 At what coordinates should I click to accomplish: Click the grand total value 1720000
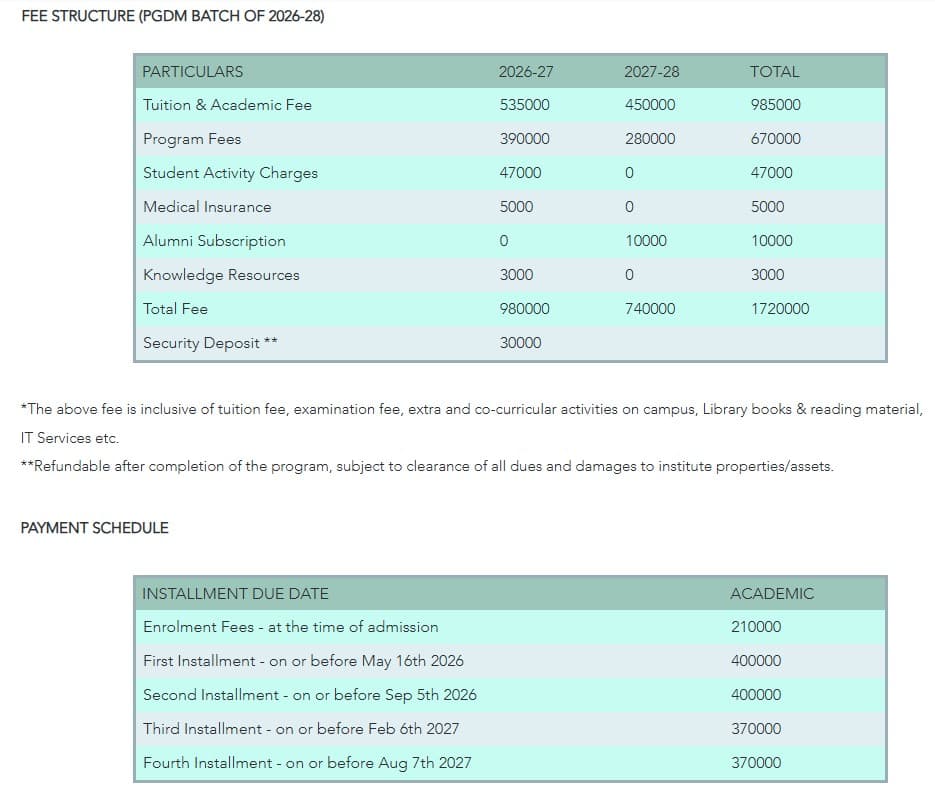click(x=780, y=309)
